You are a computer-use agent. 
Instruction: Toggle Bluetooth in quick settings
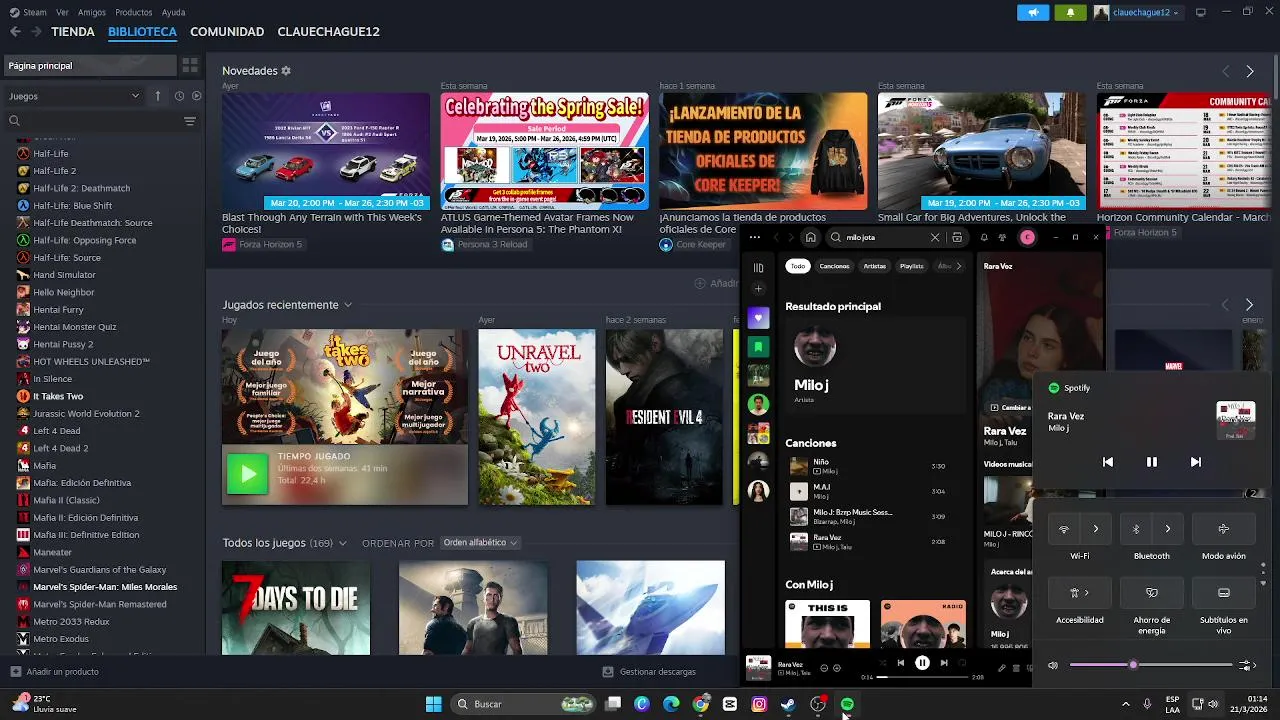coord(1136,529)
